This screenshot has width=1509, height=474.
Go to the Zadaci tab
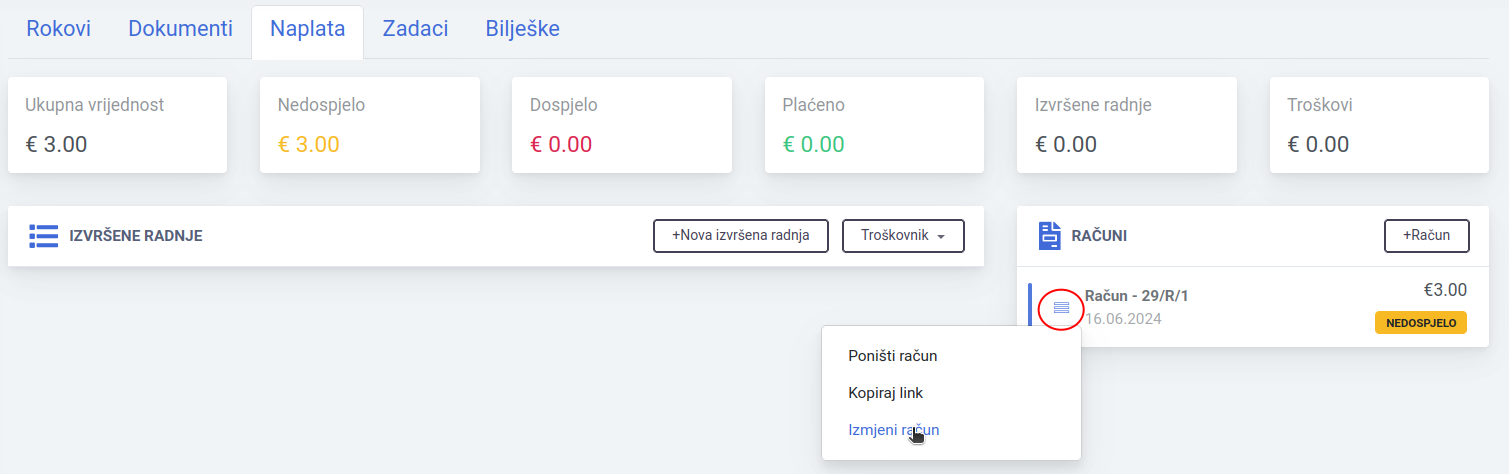[415, 29]
